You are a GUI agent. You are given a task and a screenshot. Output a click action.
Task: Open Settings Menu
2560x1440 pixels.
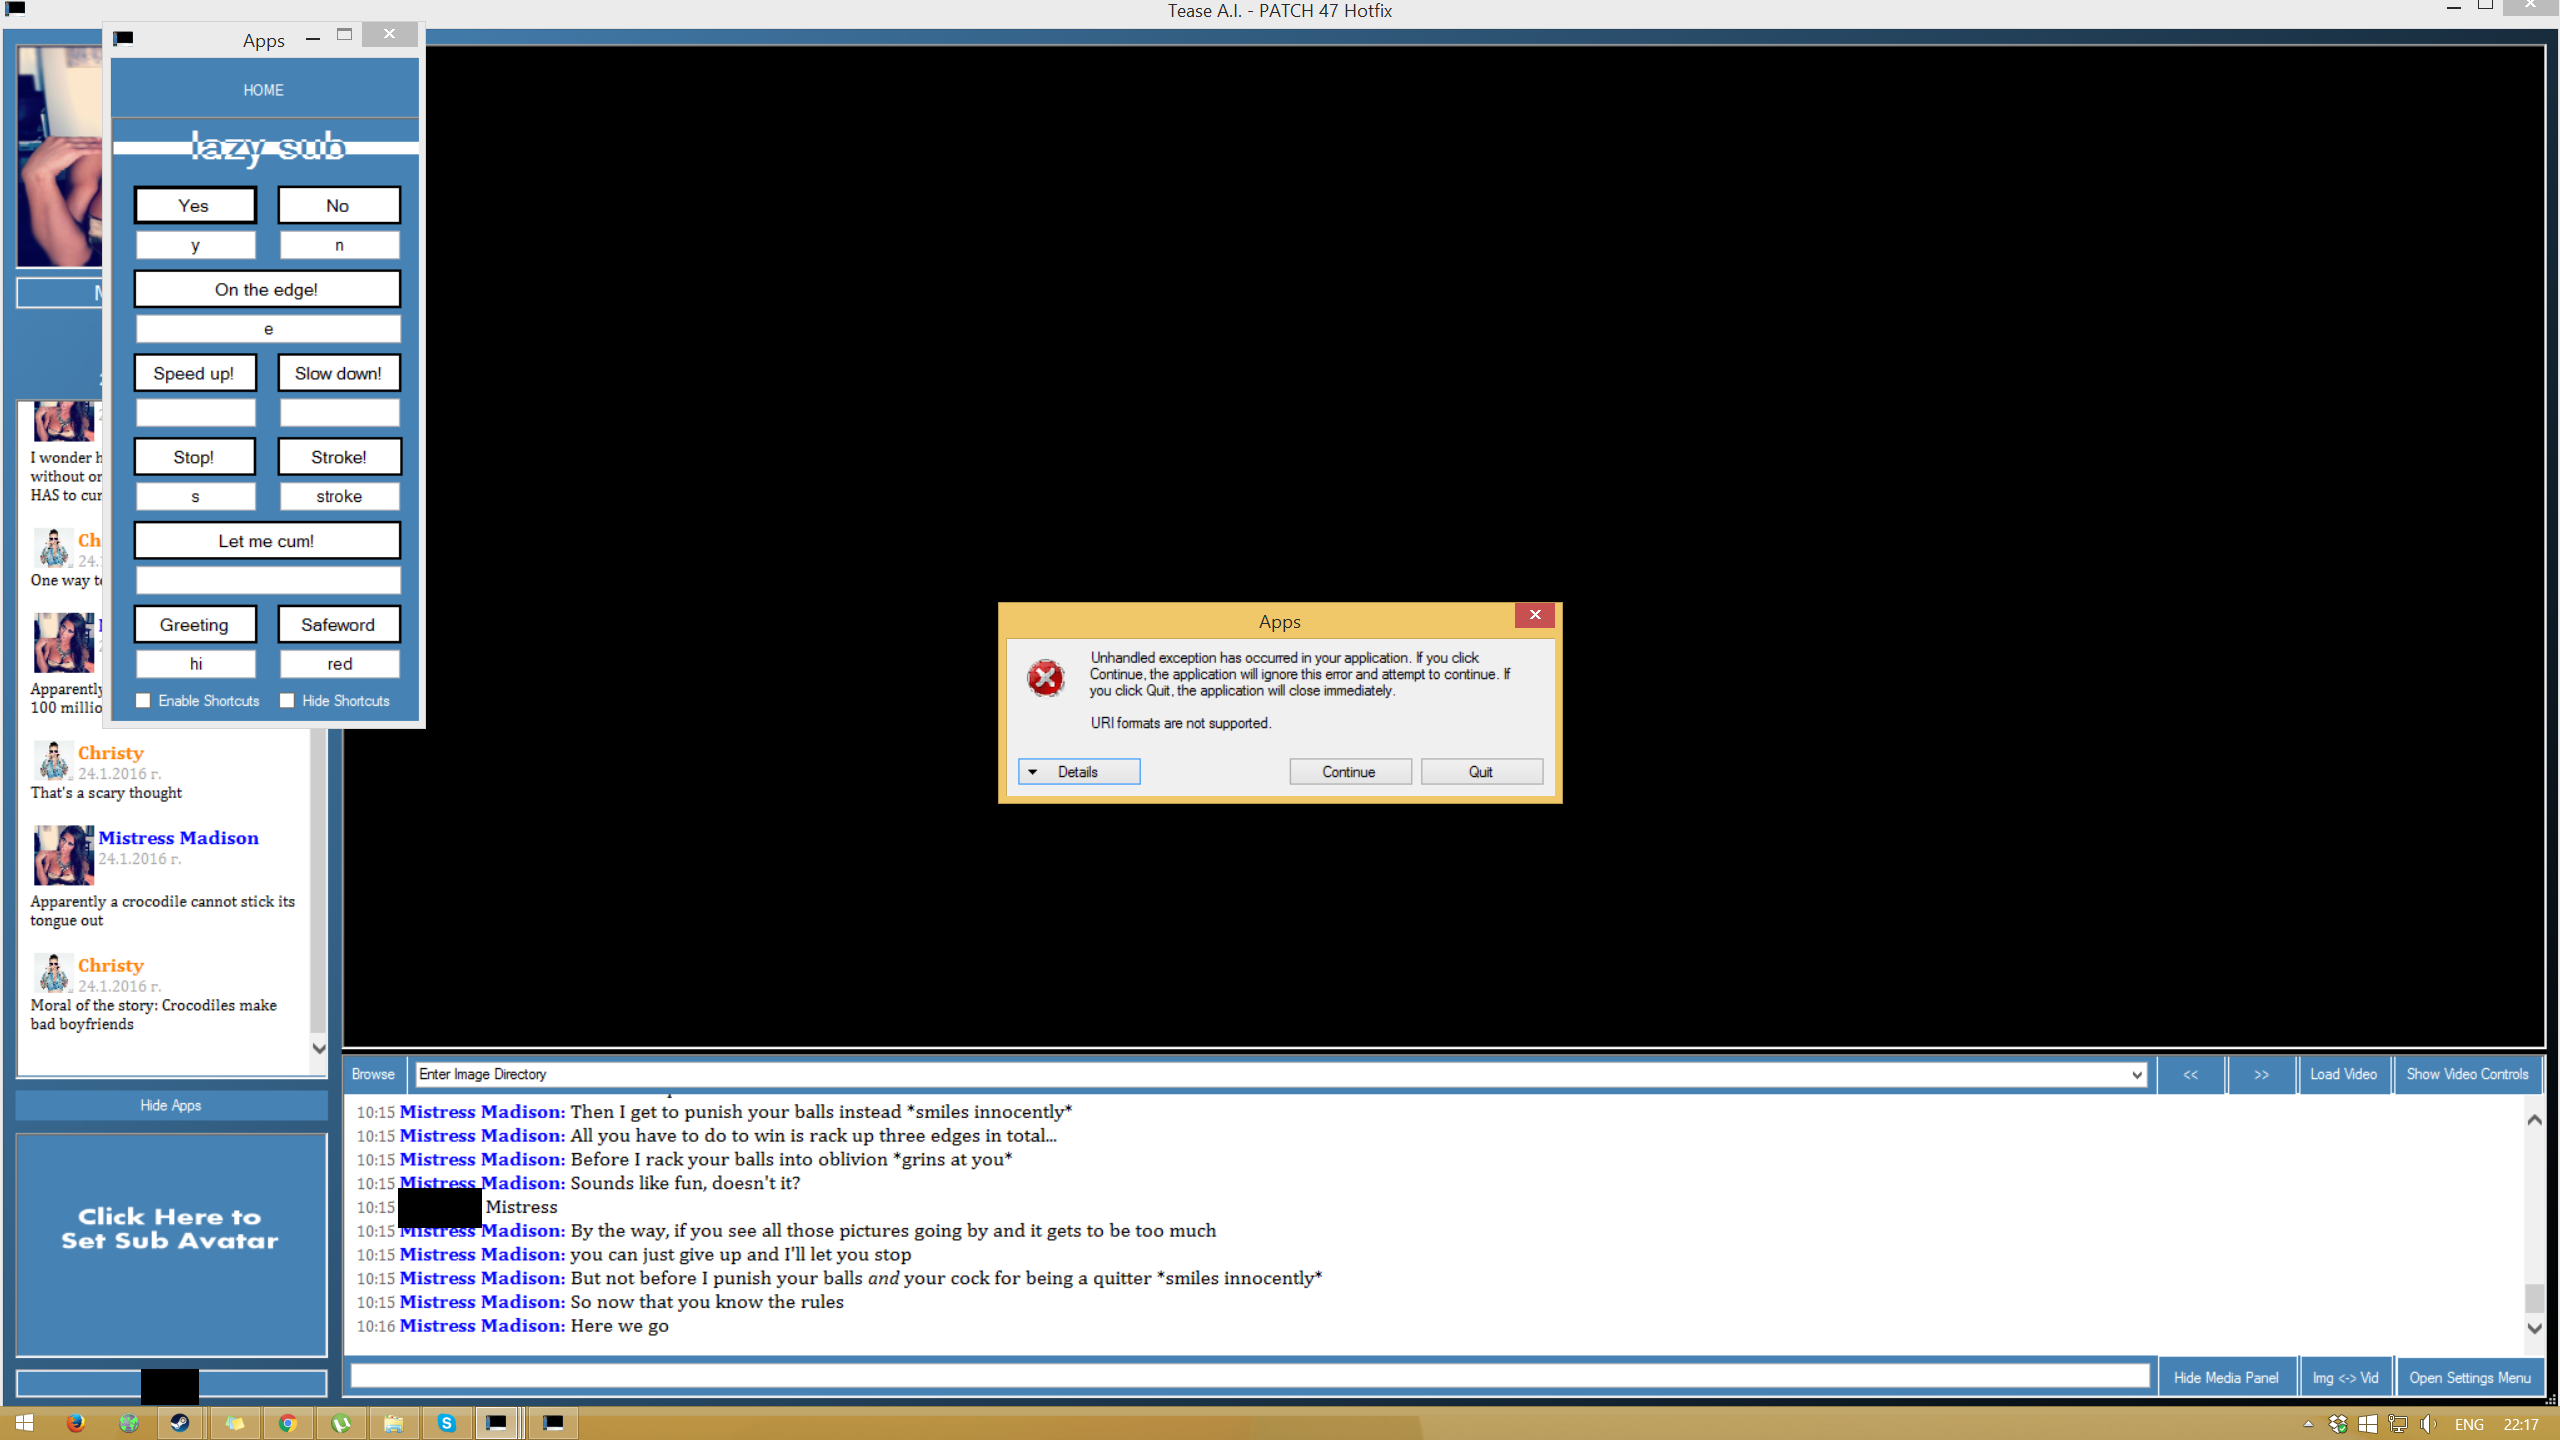point(2470,1377)
